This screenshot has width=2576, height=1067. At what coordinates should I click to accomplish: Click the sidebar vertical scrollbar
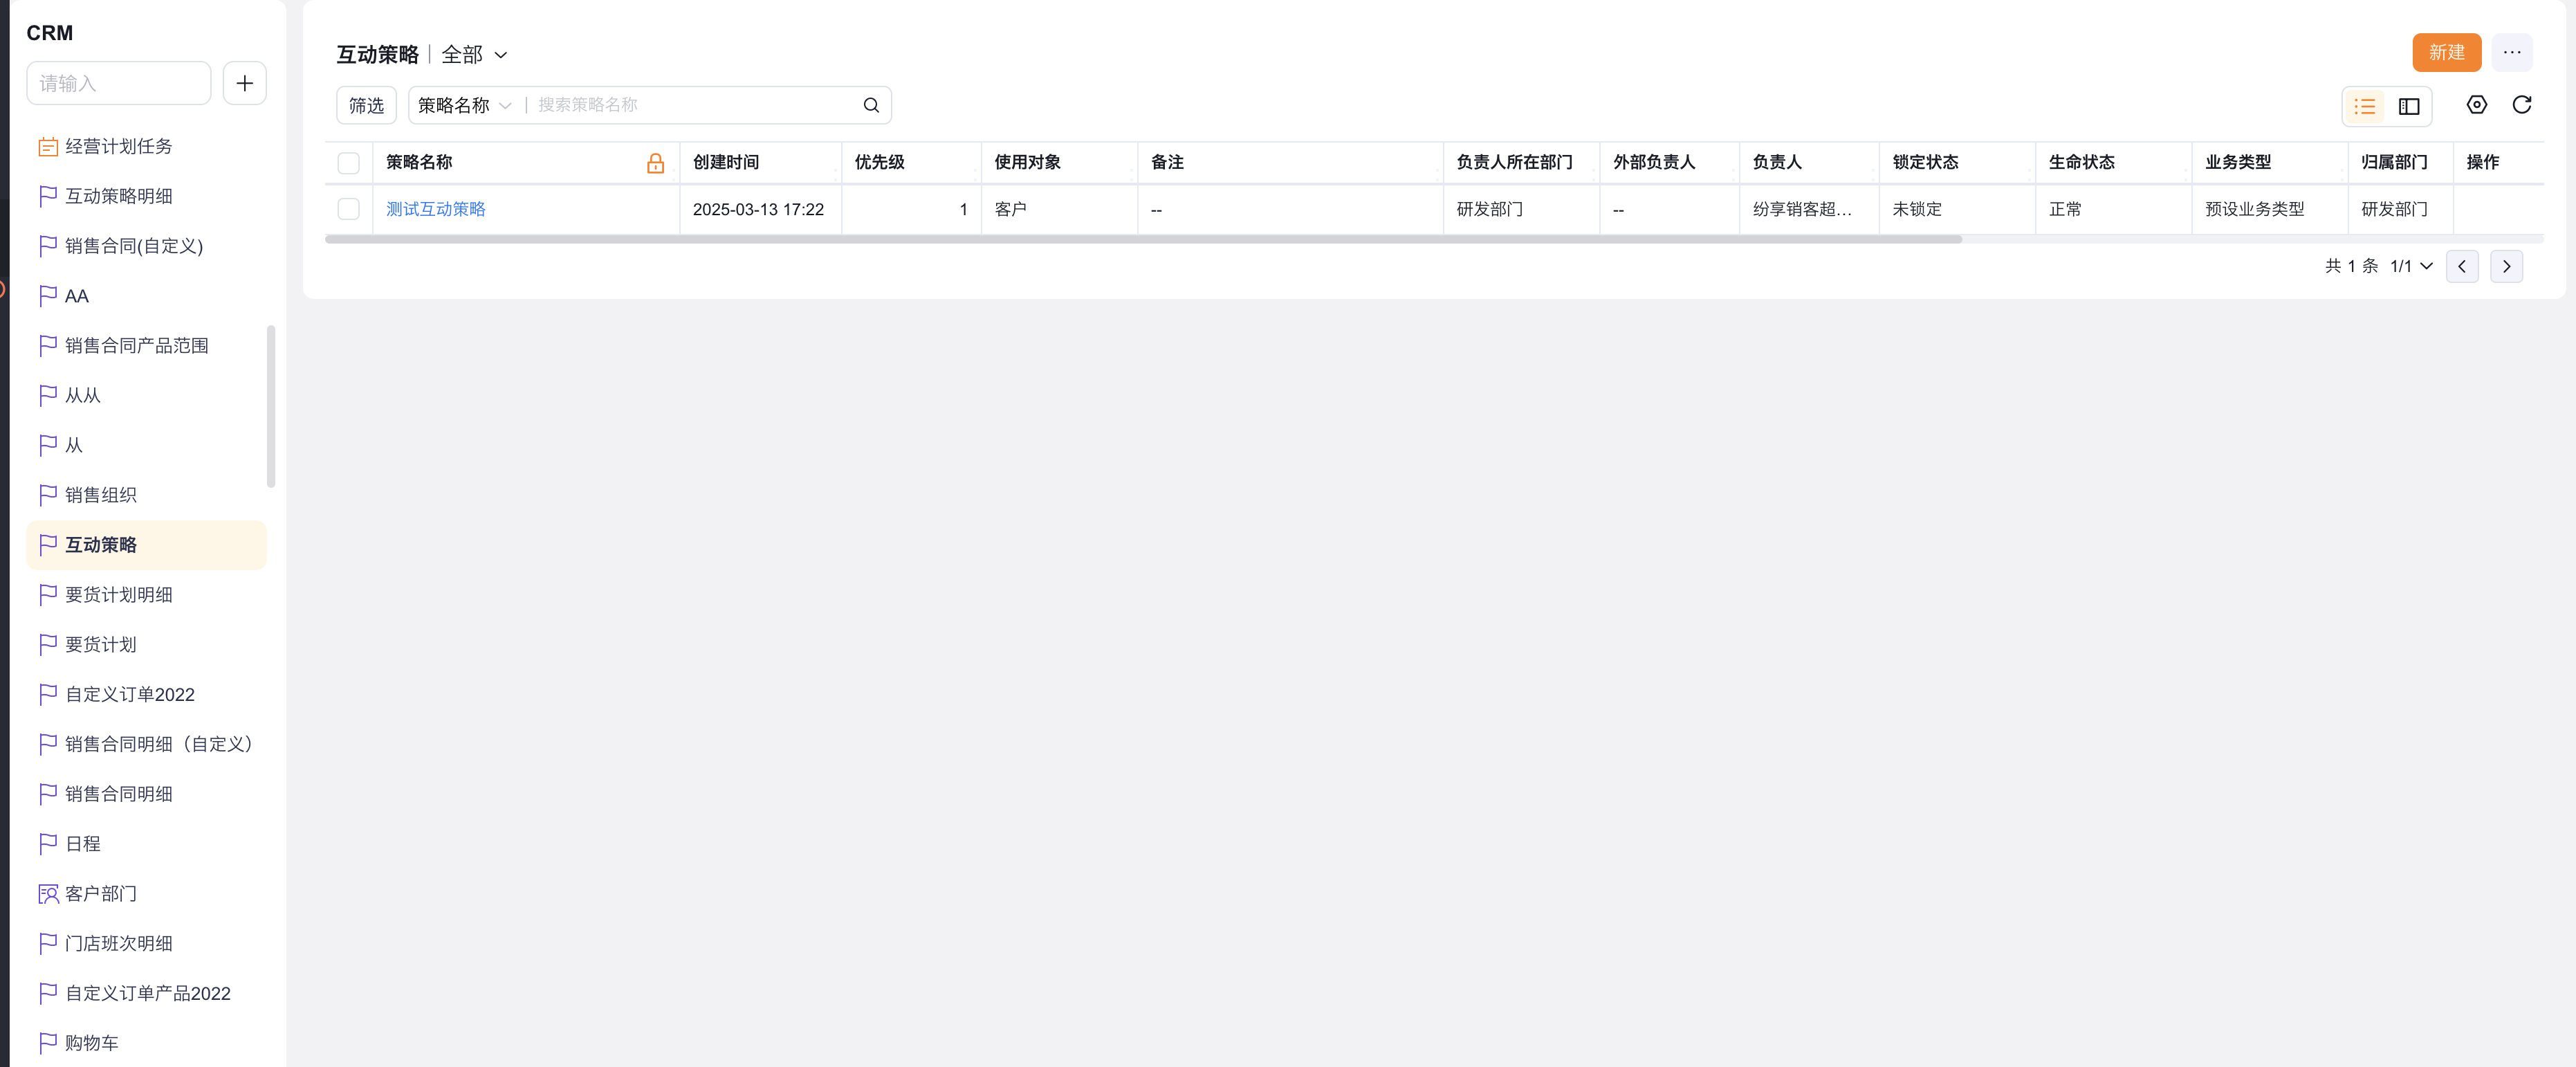[271, 405]
